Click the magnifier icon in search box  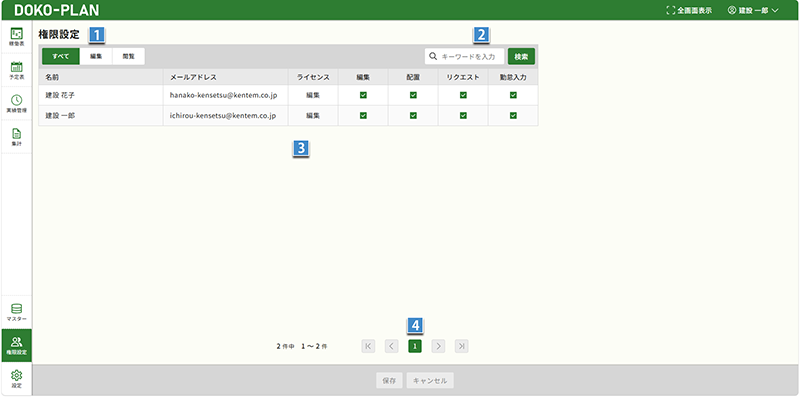coord(433,56)
